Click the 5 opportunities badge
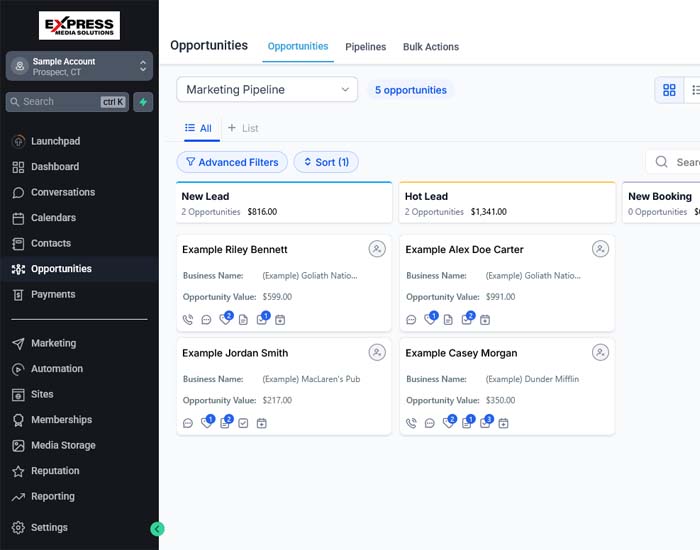This screenshot has width=700, height=550. (x=411, y=90)
